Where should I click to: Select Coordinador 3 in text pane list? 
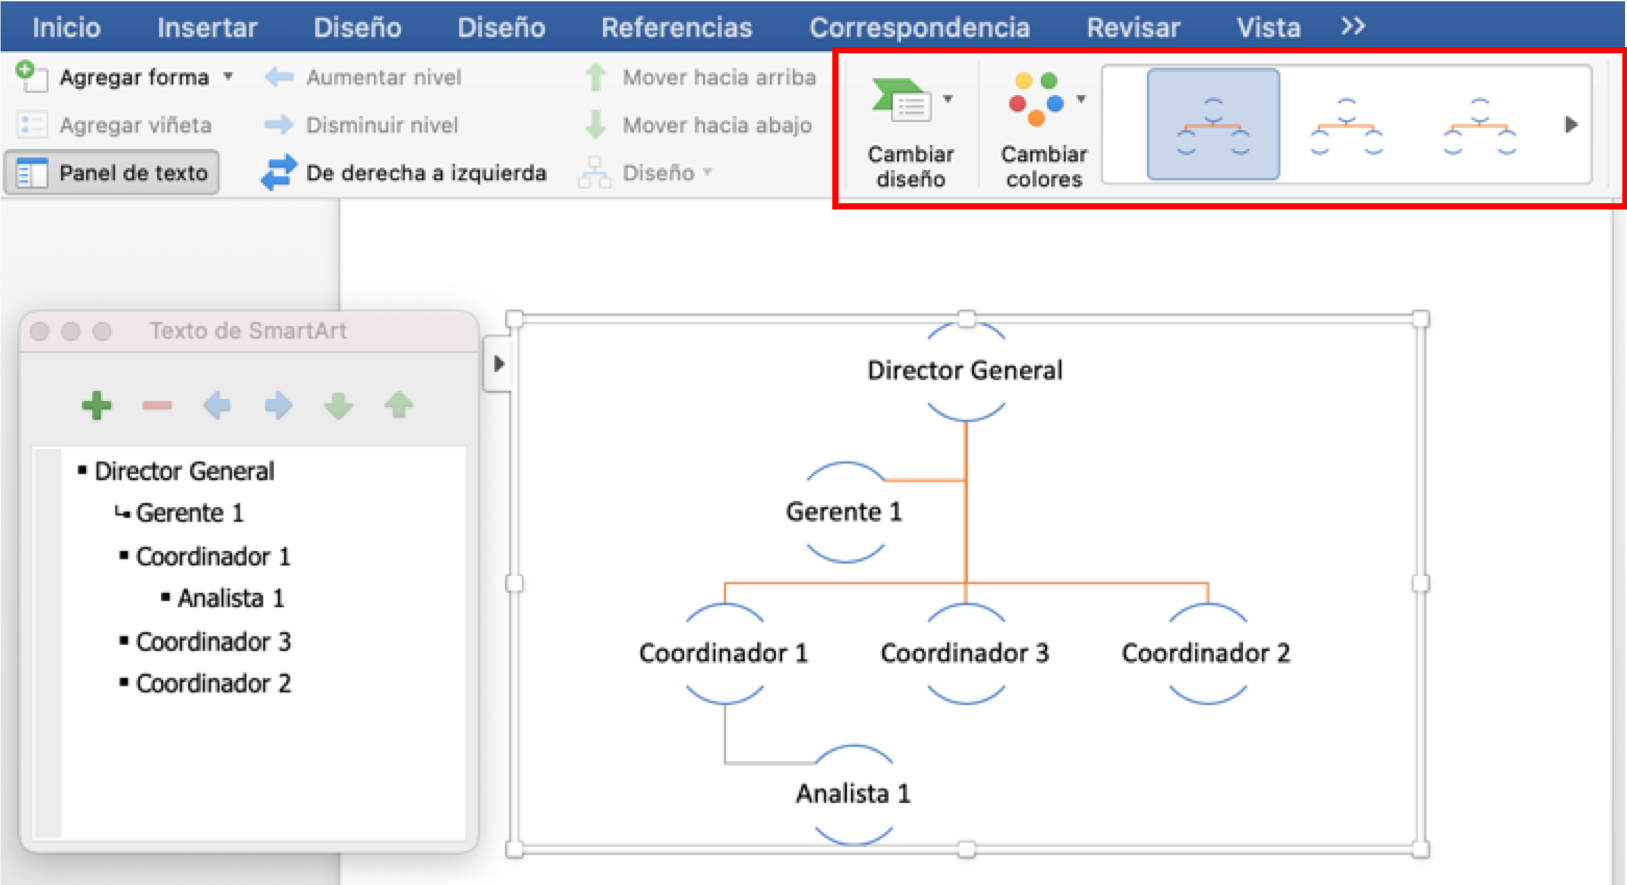[x=213, y=641]
